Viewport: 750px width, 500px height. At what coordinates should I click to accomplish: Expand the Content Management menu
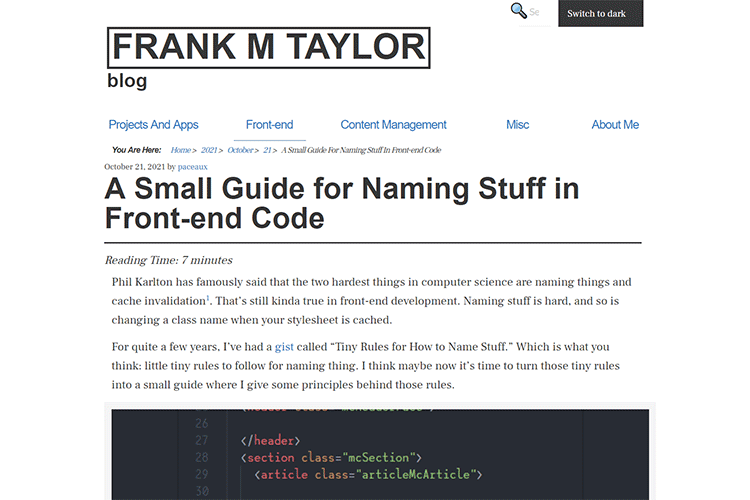(393, 125)
